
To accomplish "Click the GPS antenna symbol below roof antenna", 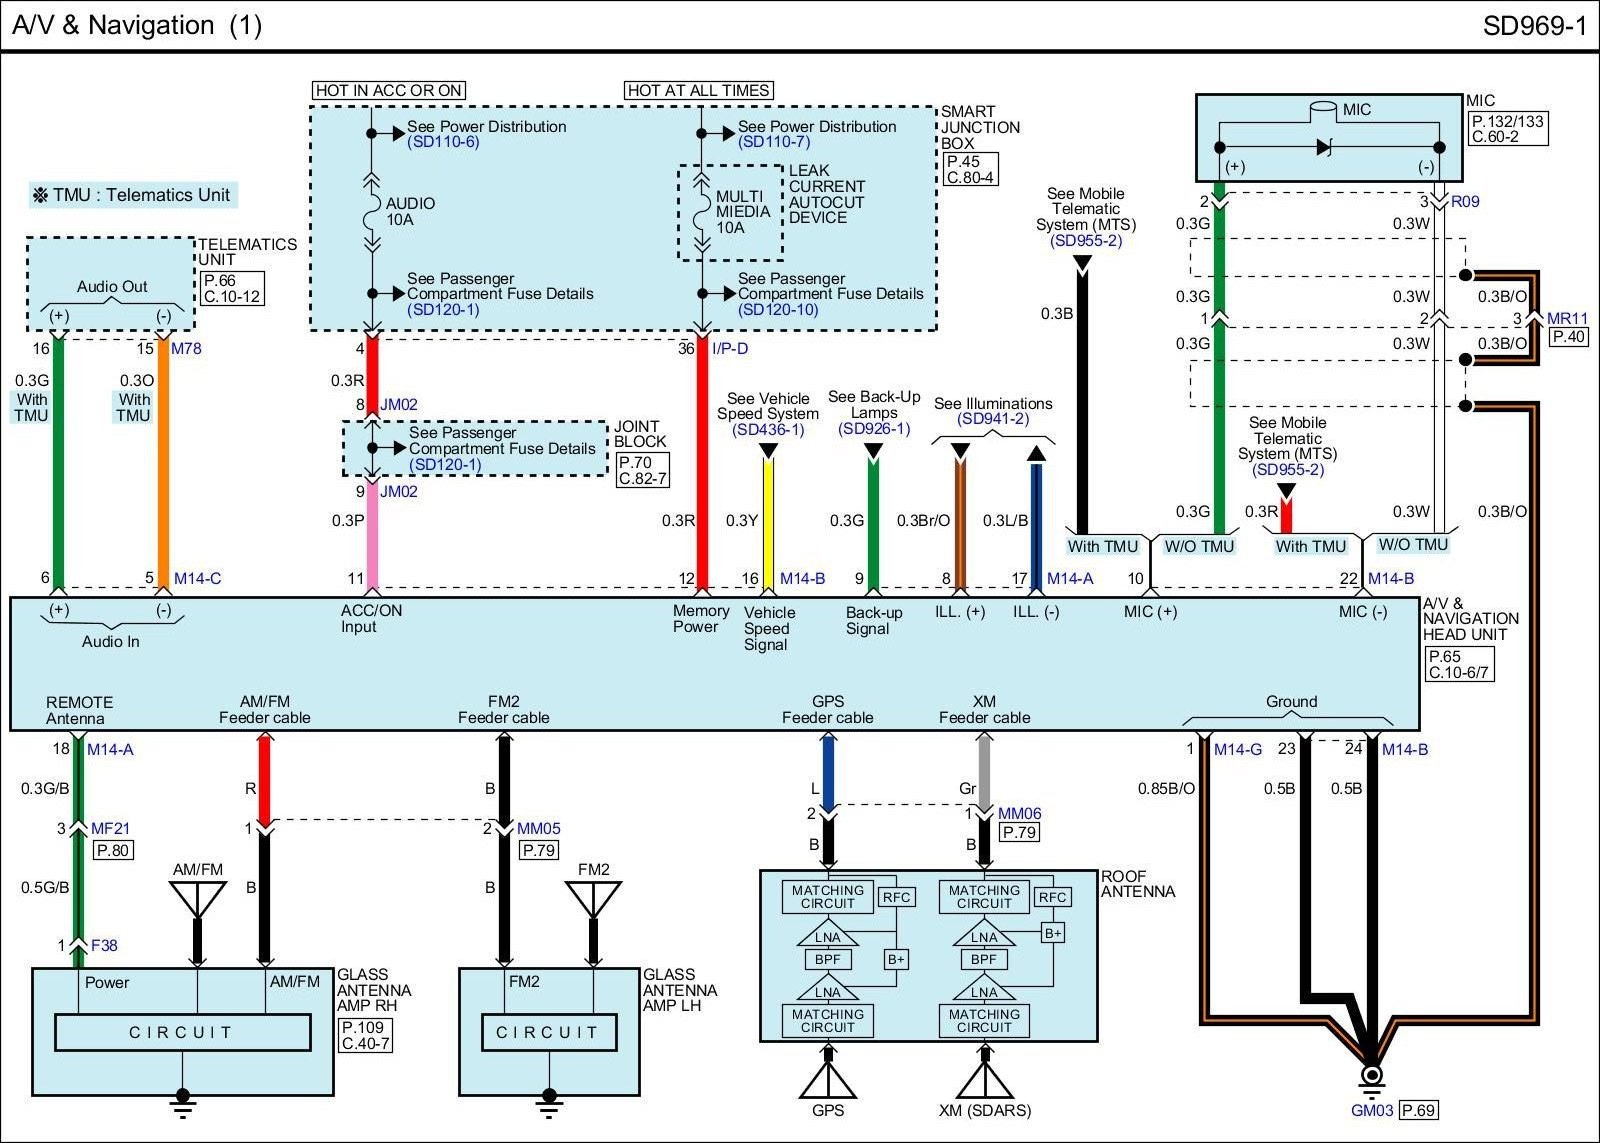I will pos(827,1079).
